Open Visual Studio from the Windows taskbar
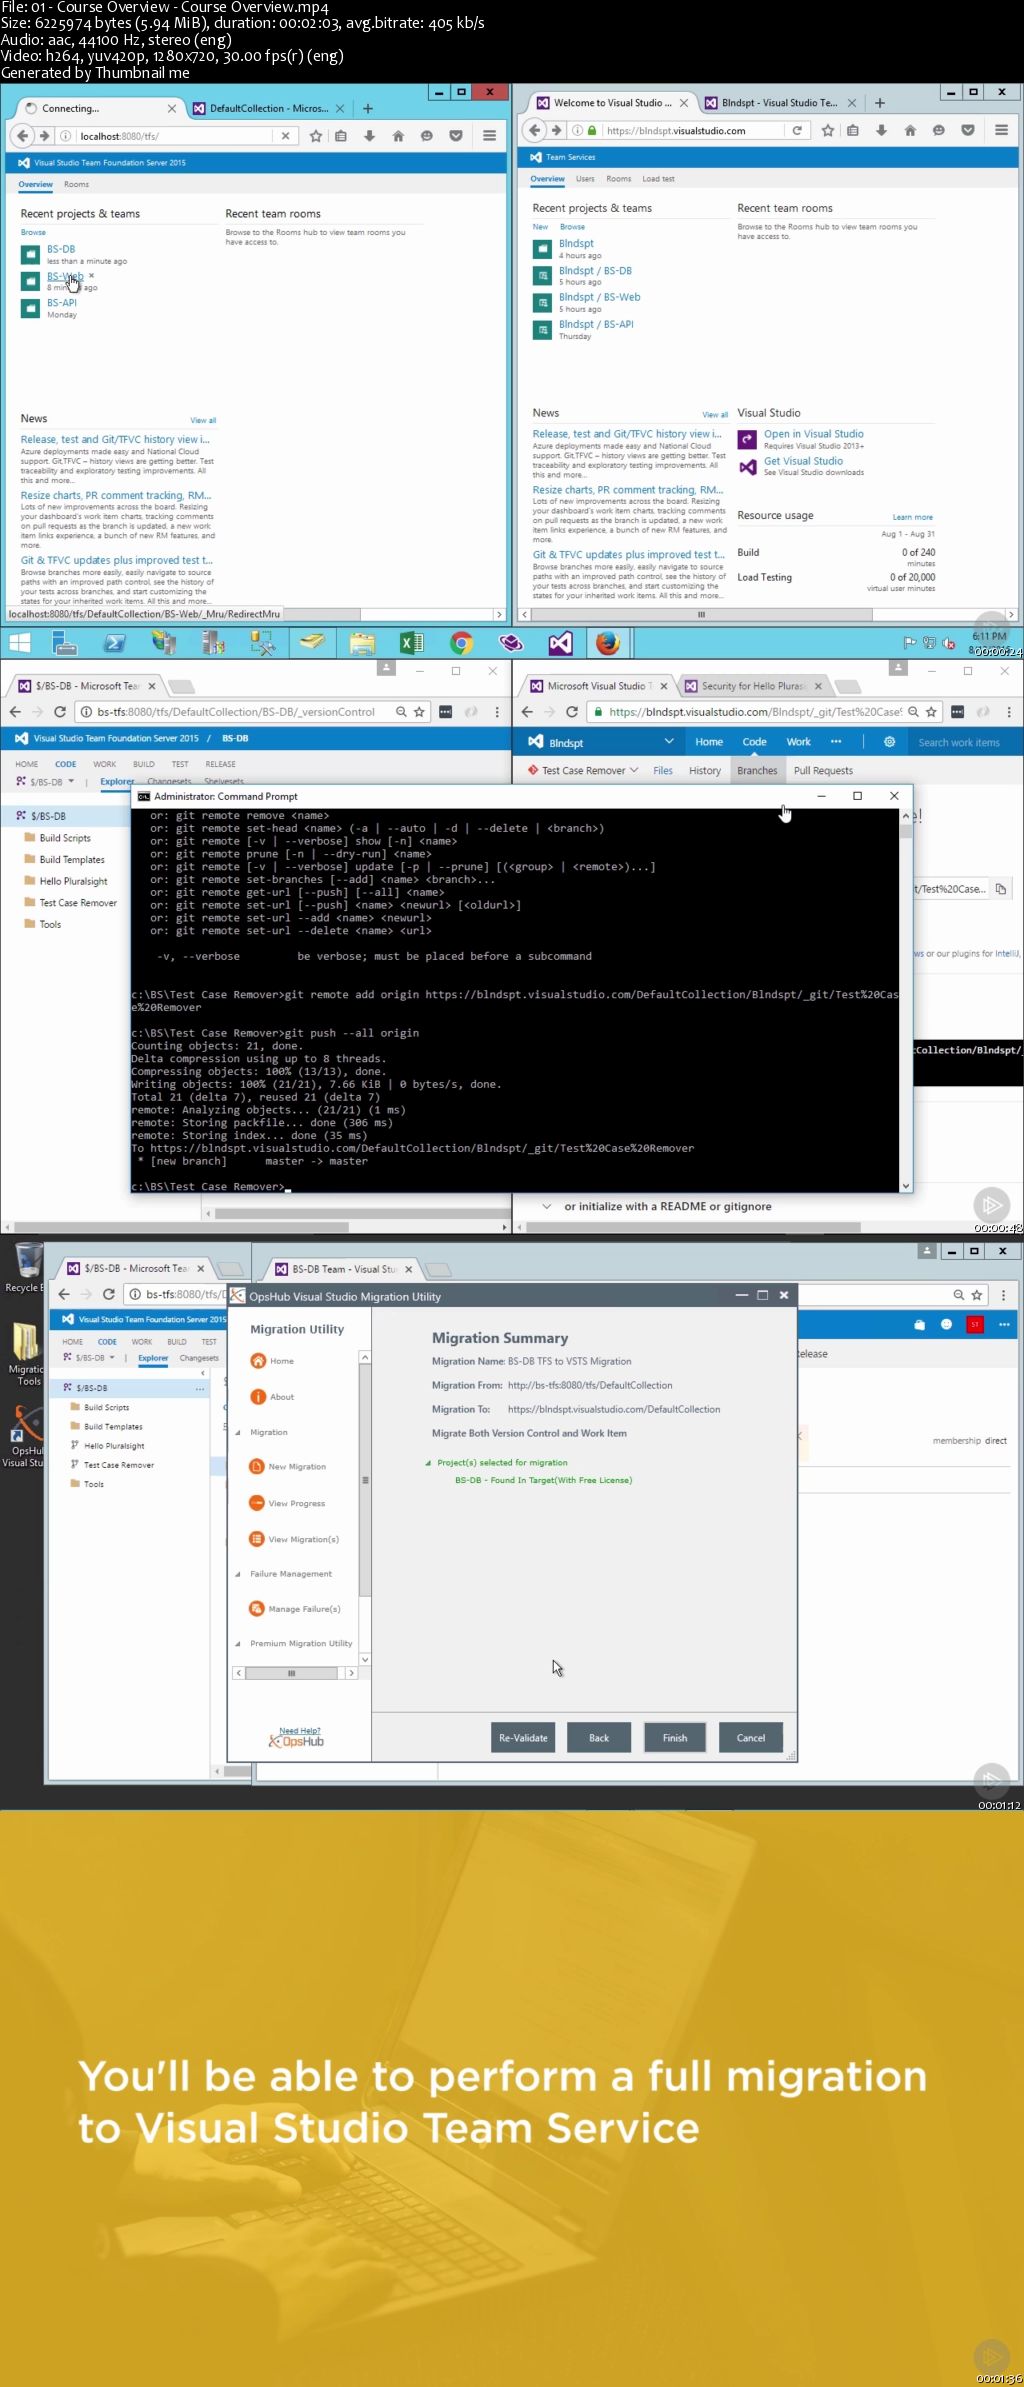Image resolution: width=1024 pixels, height=2387 pixels. click(x=560, y=643)
